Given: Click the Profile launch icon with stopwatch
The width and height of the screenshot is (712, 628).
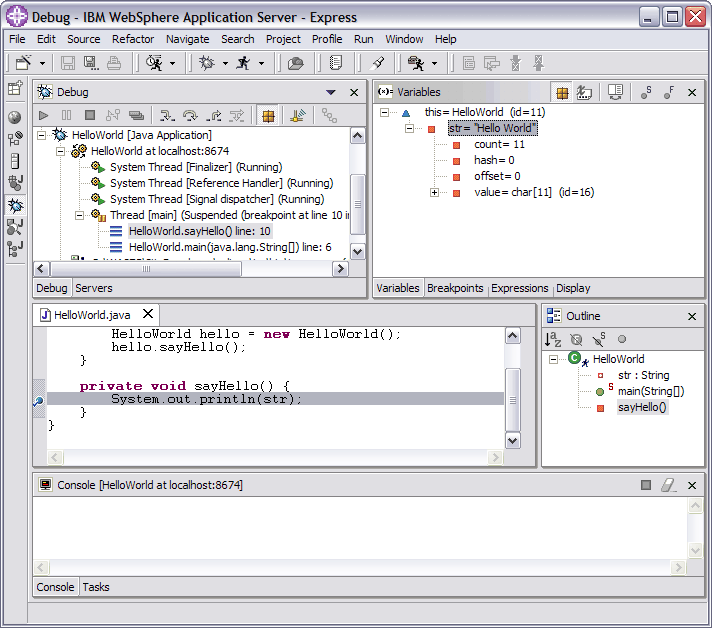Looking at the screenshot, I should 155,63.
